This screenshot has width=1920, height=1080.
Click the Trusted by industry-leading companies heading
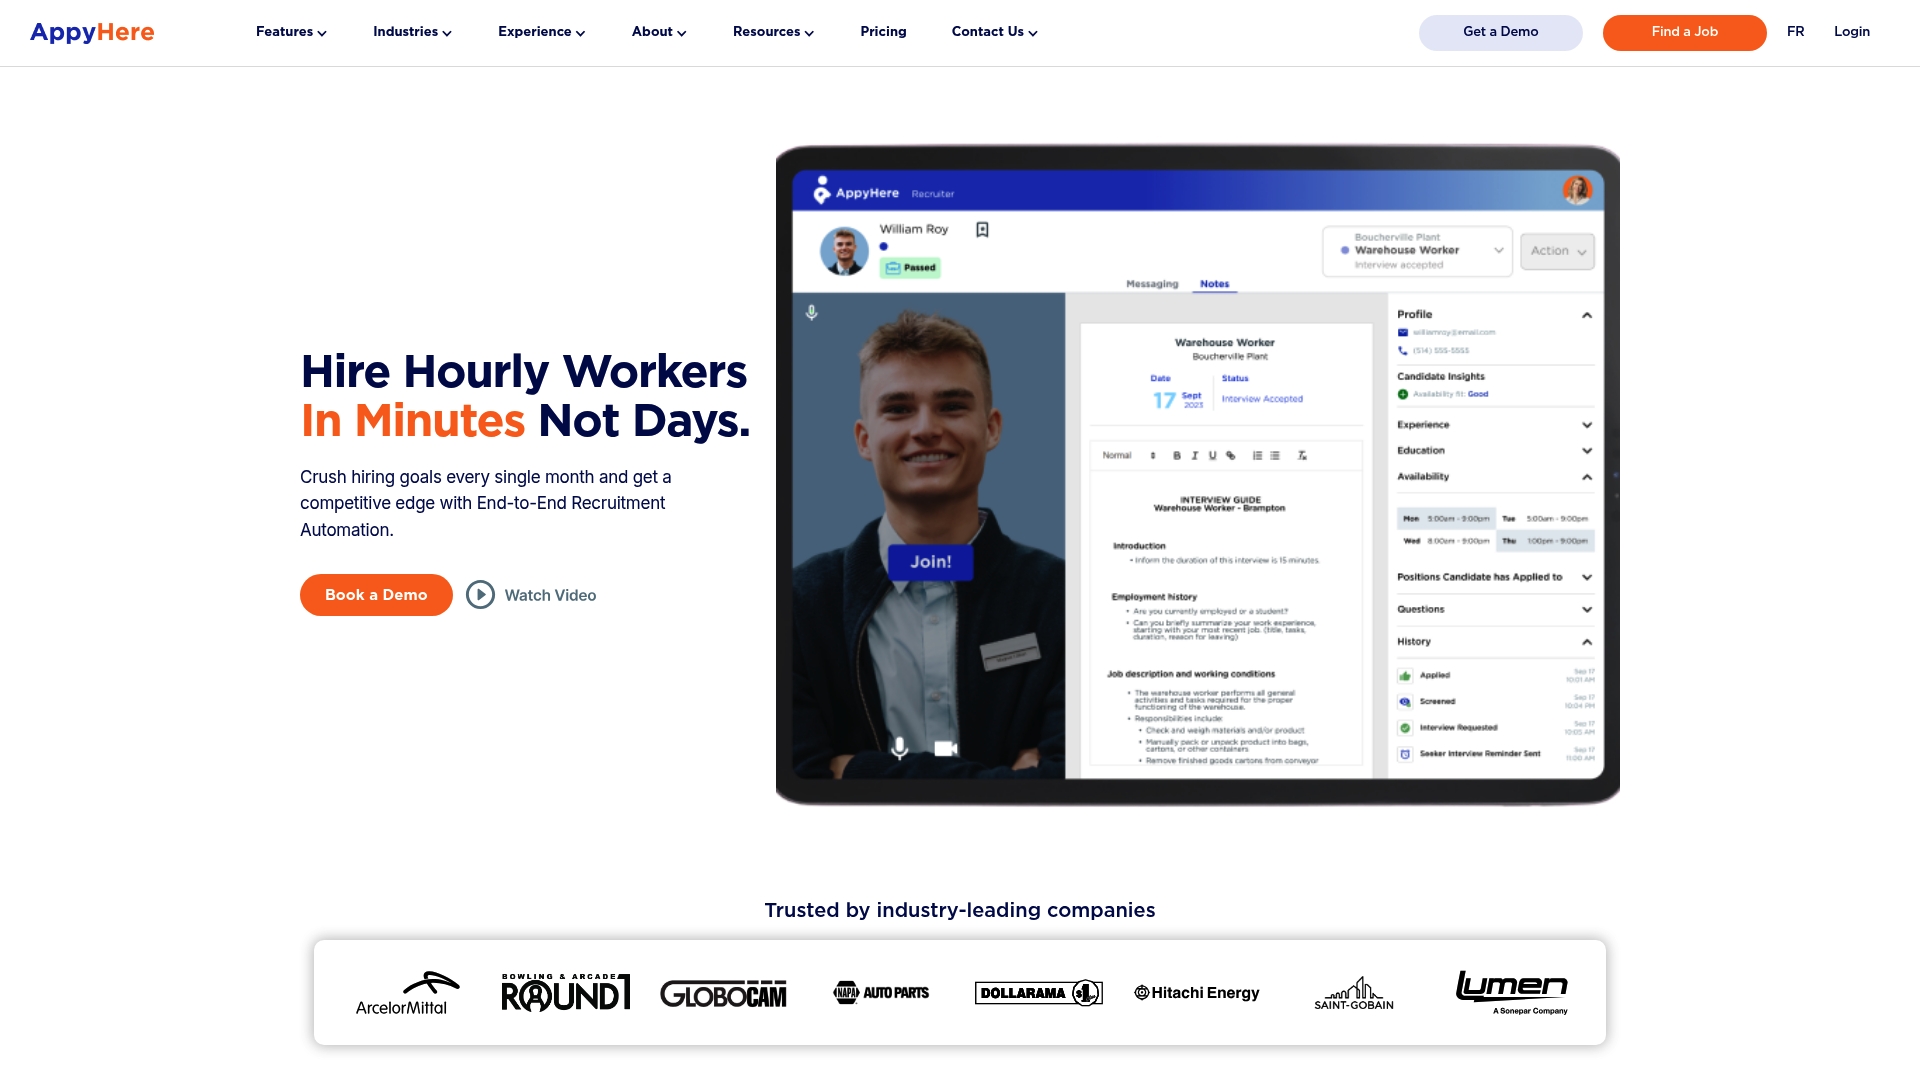pyautogui.click(x=960, y=910)
